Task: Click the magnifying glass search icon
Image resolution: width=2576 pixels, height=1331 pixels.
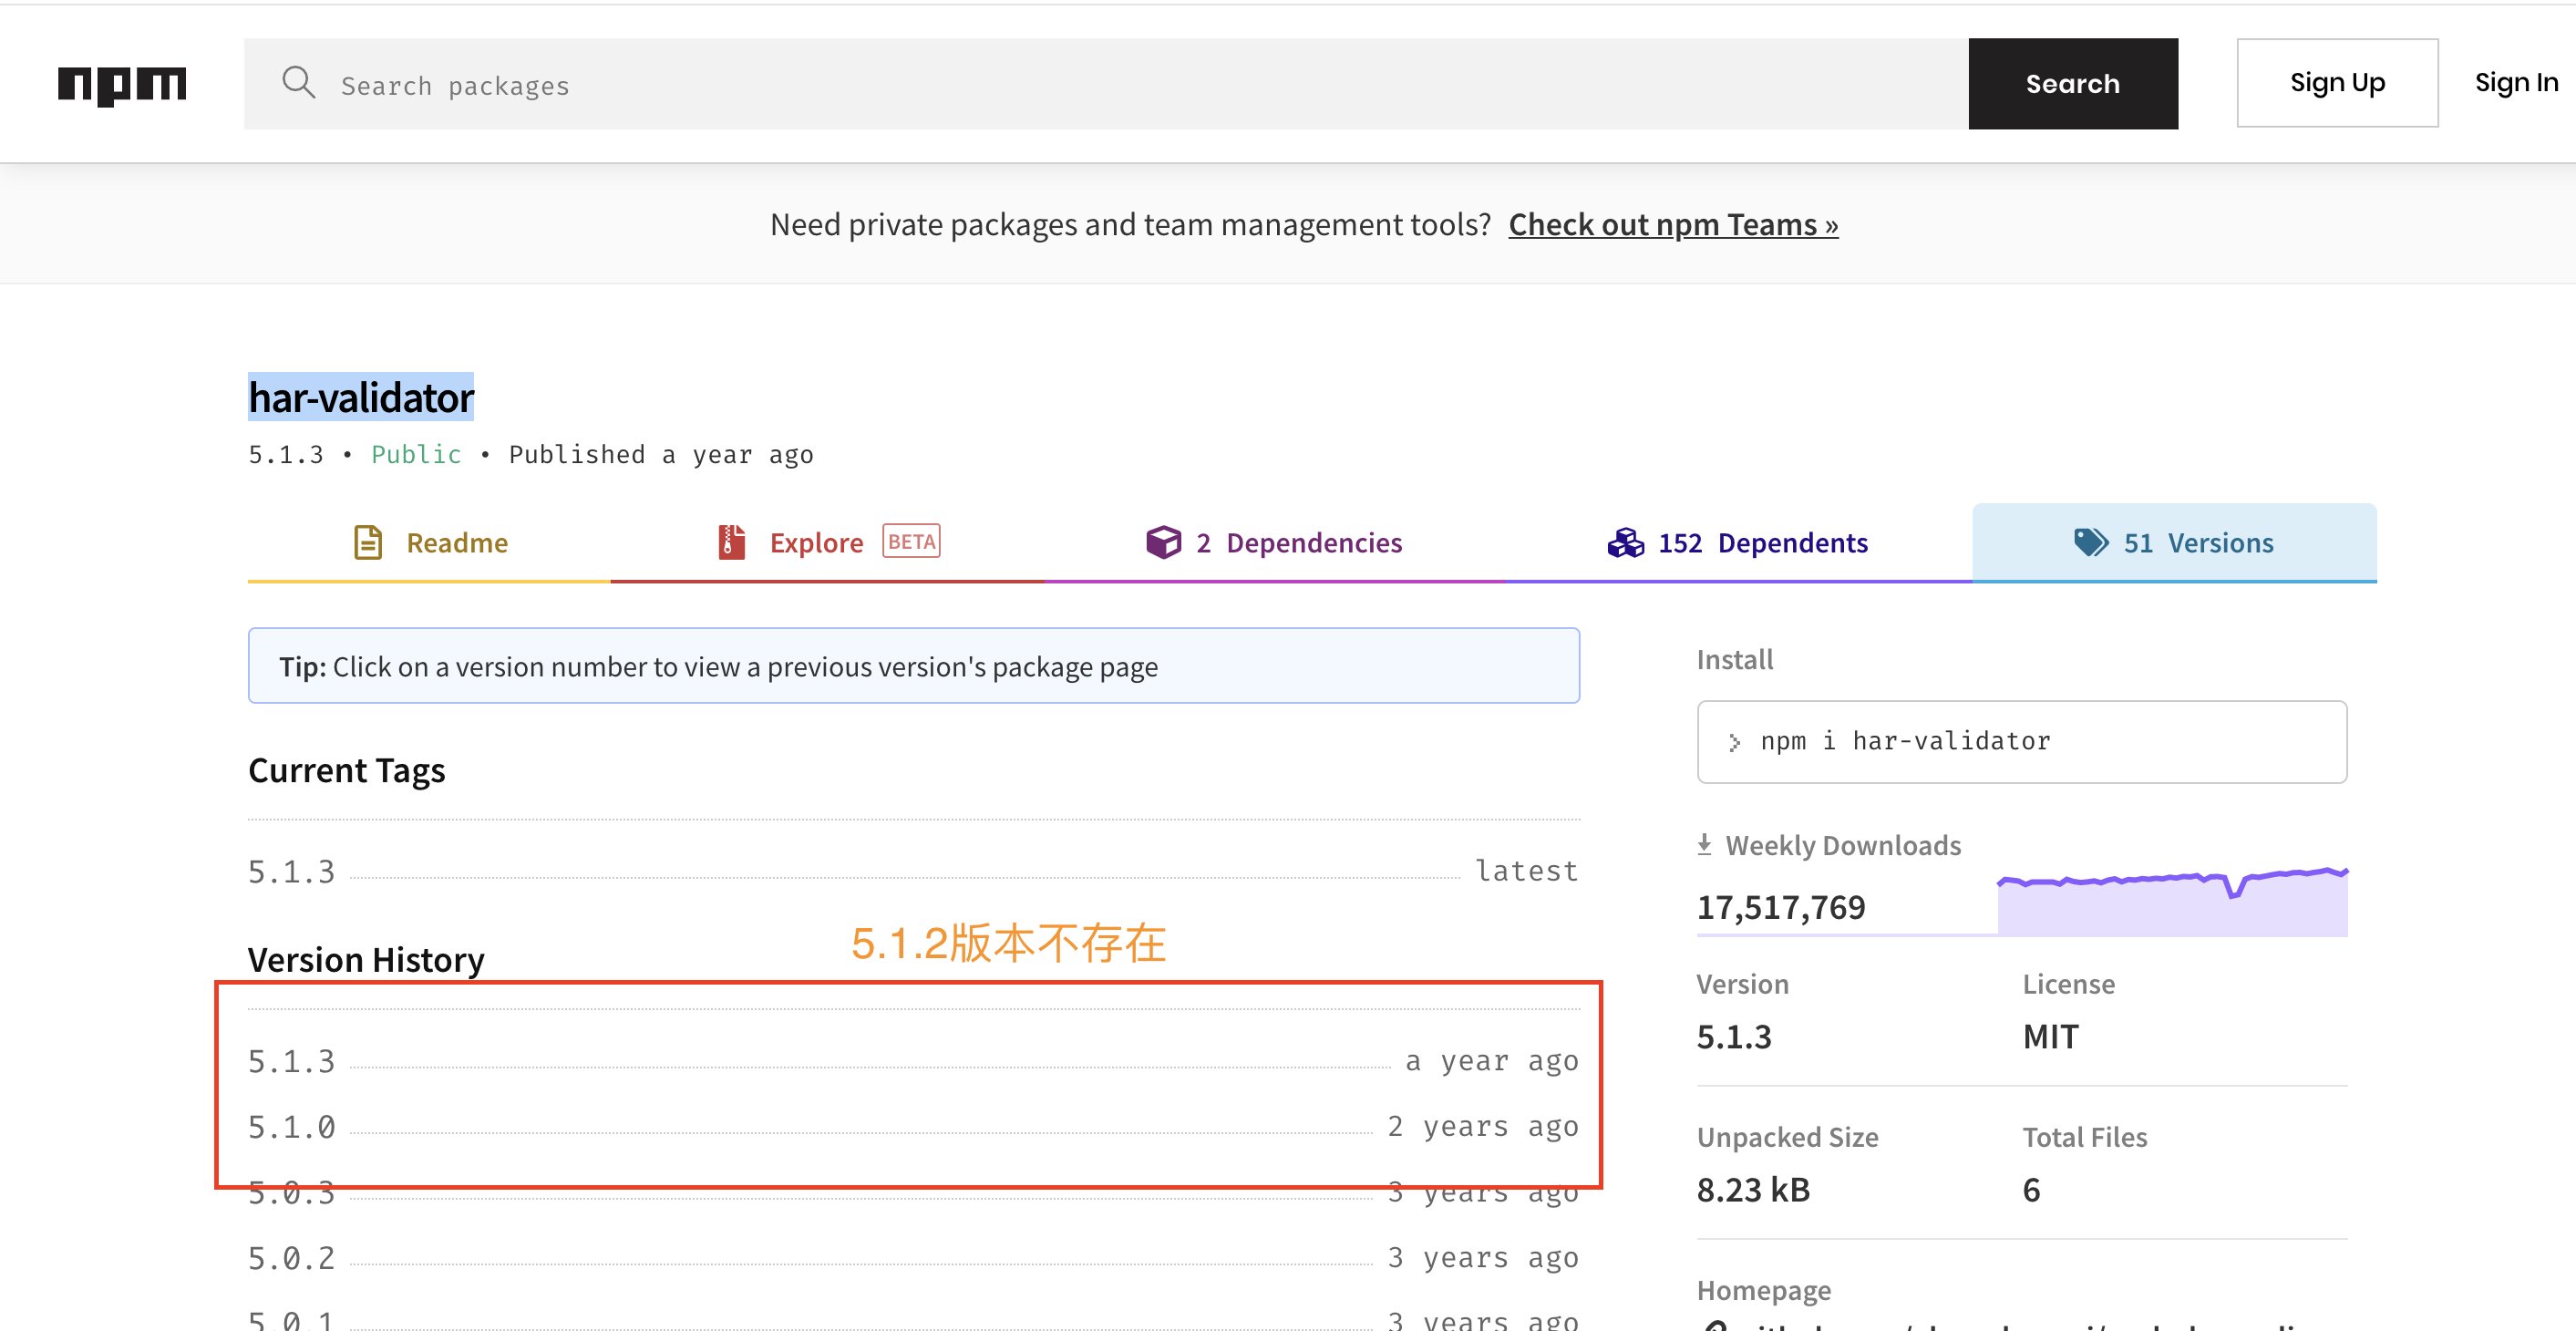Action: click(298, 83)
